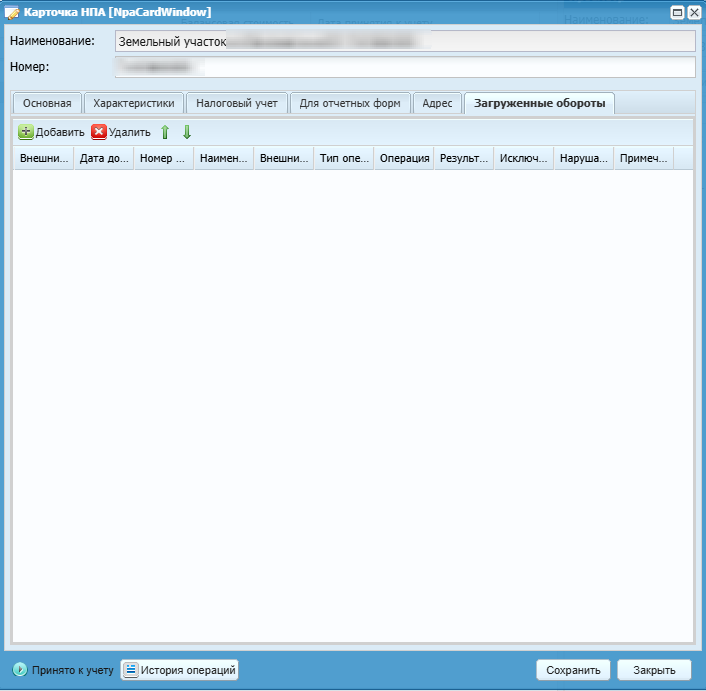Close the card with the title bar X

693,12
